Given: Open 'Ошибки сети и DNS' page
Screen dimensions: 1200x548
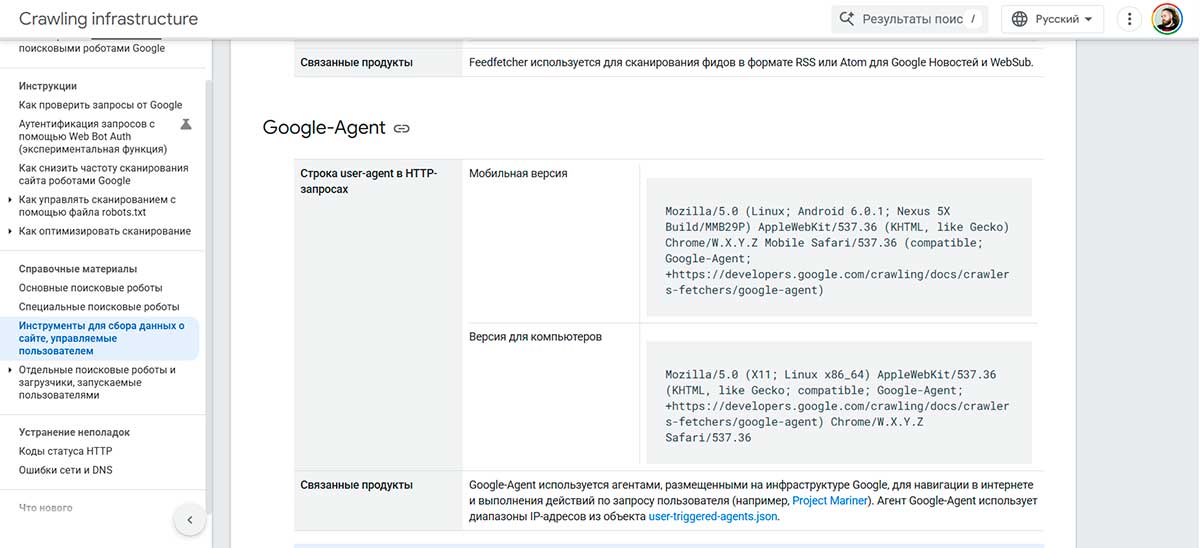Looking at the screenshot, I should 65,470.
